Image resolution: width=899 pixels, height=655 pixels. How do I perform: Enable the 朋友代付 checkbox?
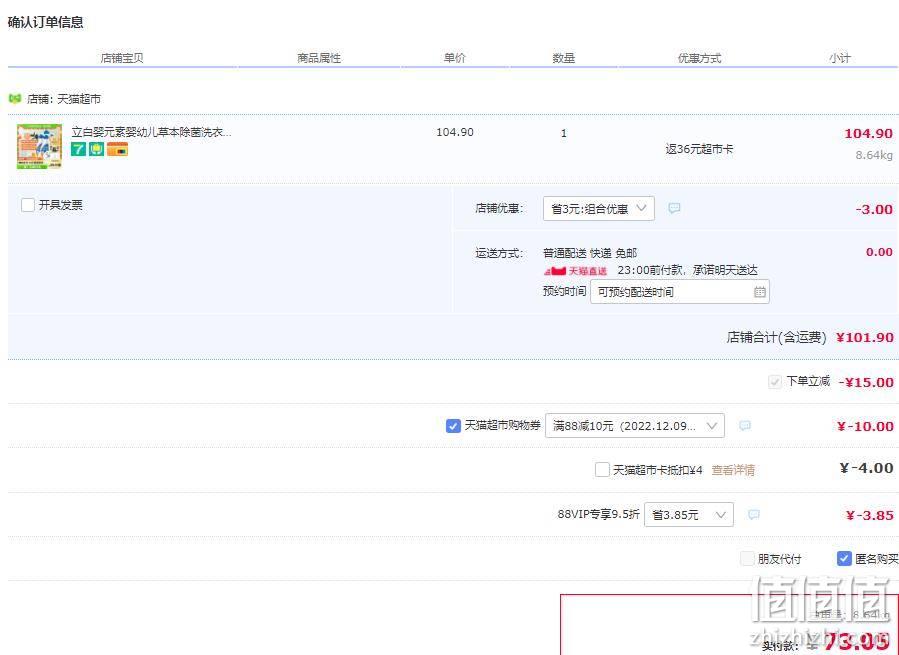tap(747, 558)
